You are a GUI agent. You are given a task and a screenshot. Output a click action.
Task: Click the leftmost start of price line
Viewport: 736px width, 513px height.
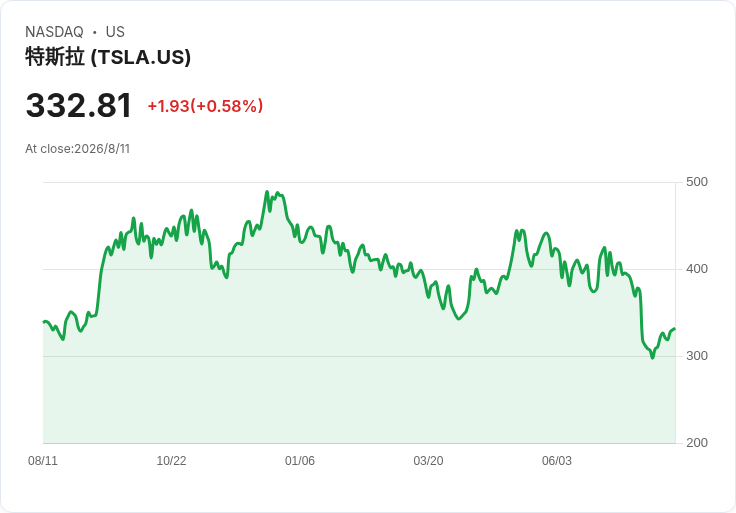pos(44,322)
